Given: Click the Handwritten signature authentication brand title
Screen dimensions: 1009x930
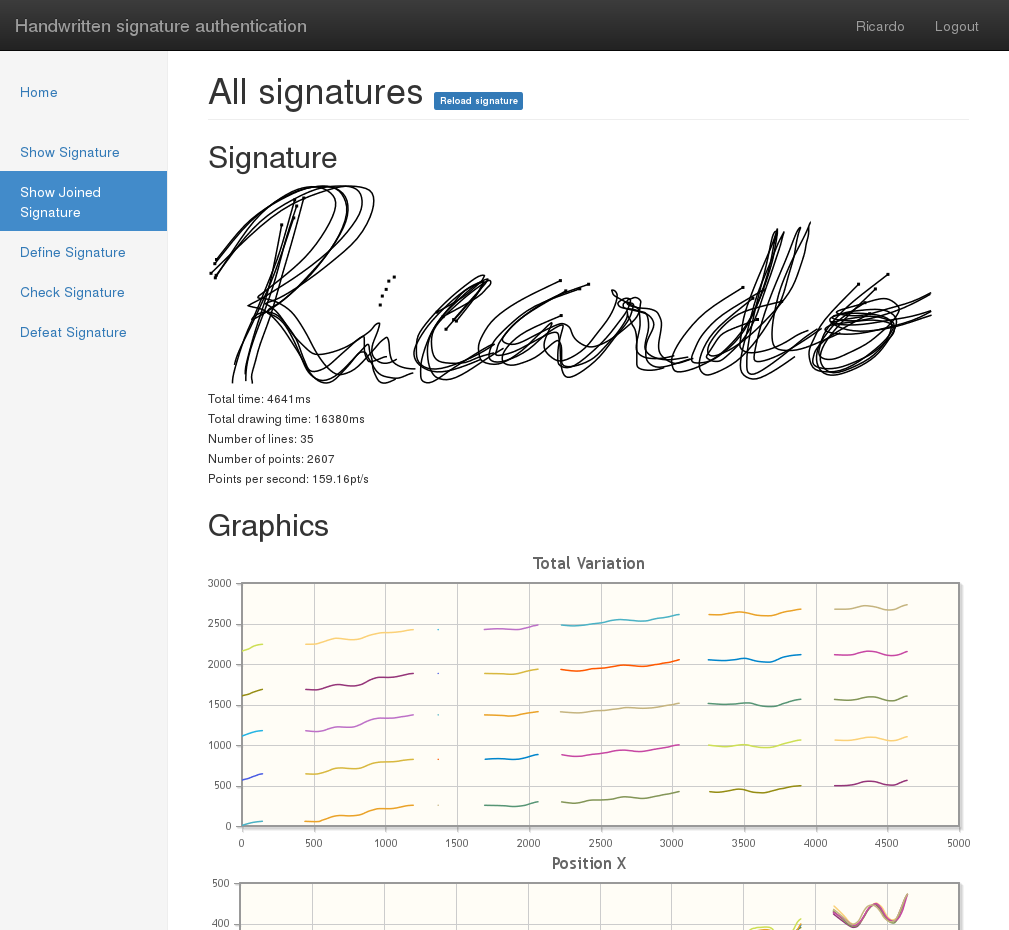Looking at the screenshot, I should click(161, 26).
